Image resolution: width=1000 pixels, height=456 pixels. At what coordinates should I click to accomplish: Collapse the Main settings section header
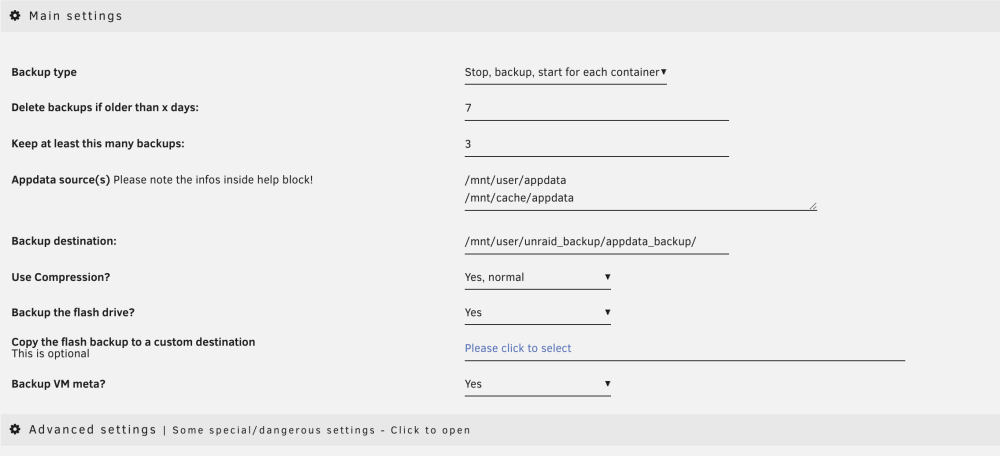[x=500, y=16]
